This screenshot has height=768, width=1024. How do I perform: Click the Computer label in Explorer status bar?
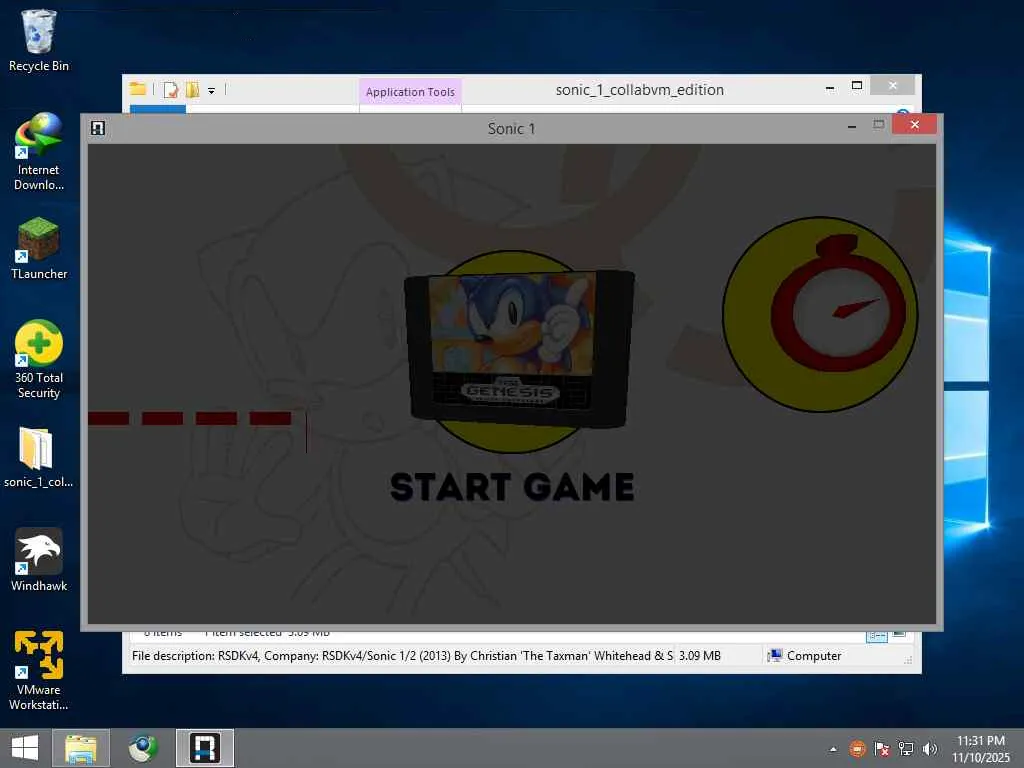pos(814,656)
